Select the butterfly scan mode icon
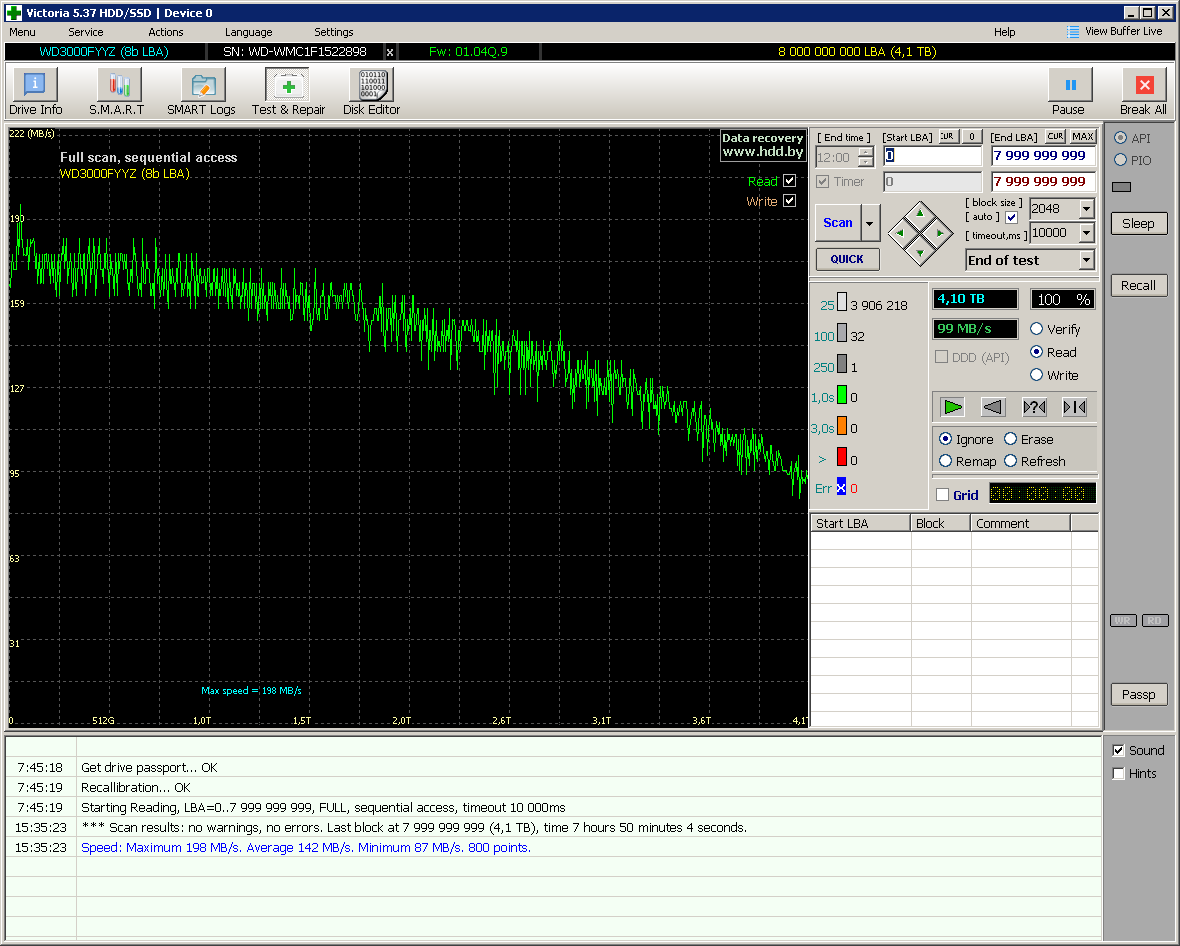 pyautogui.click(x=1074, y=407)
